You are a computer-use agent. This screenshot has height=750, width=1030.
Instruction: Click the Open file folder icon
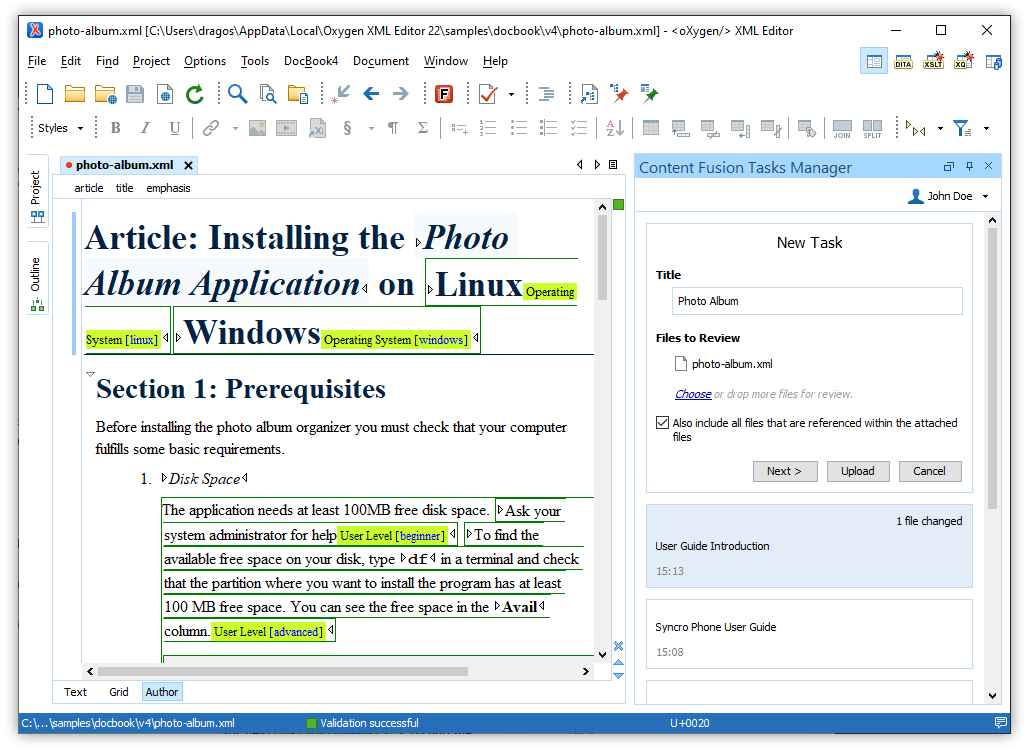pos(74,94)
